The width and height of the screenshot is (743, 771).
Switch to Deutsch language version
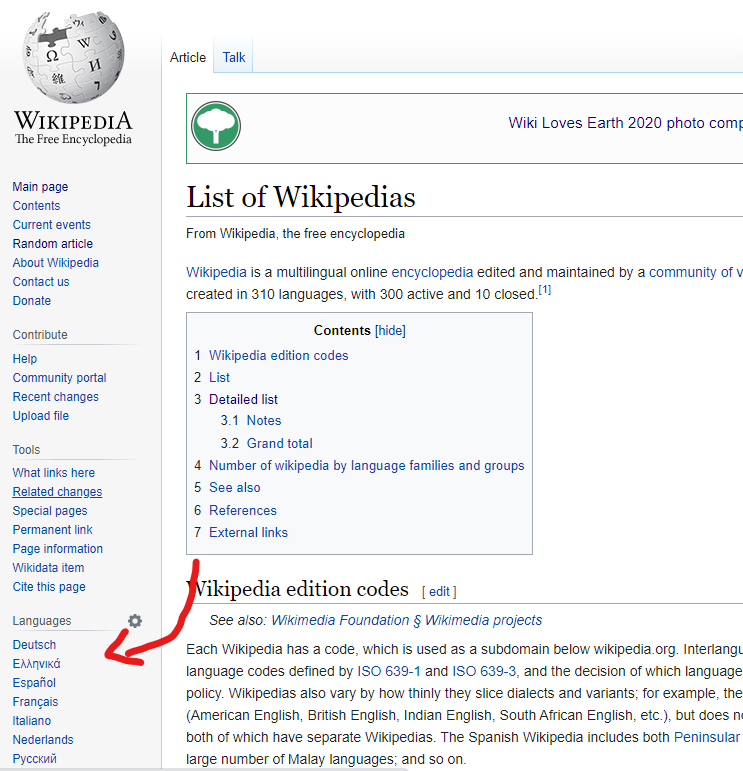(34, 645)
